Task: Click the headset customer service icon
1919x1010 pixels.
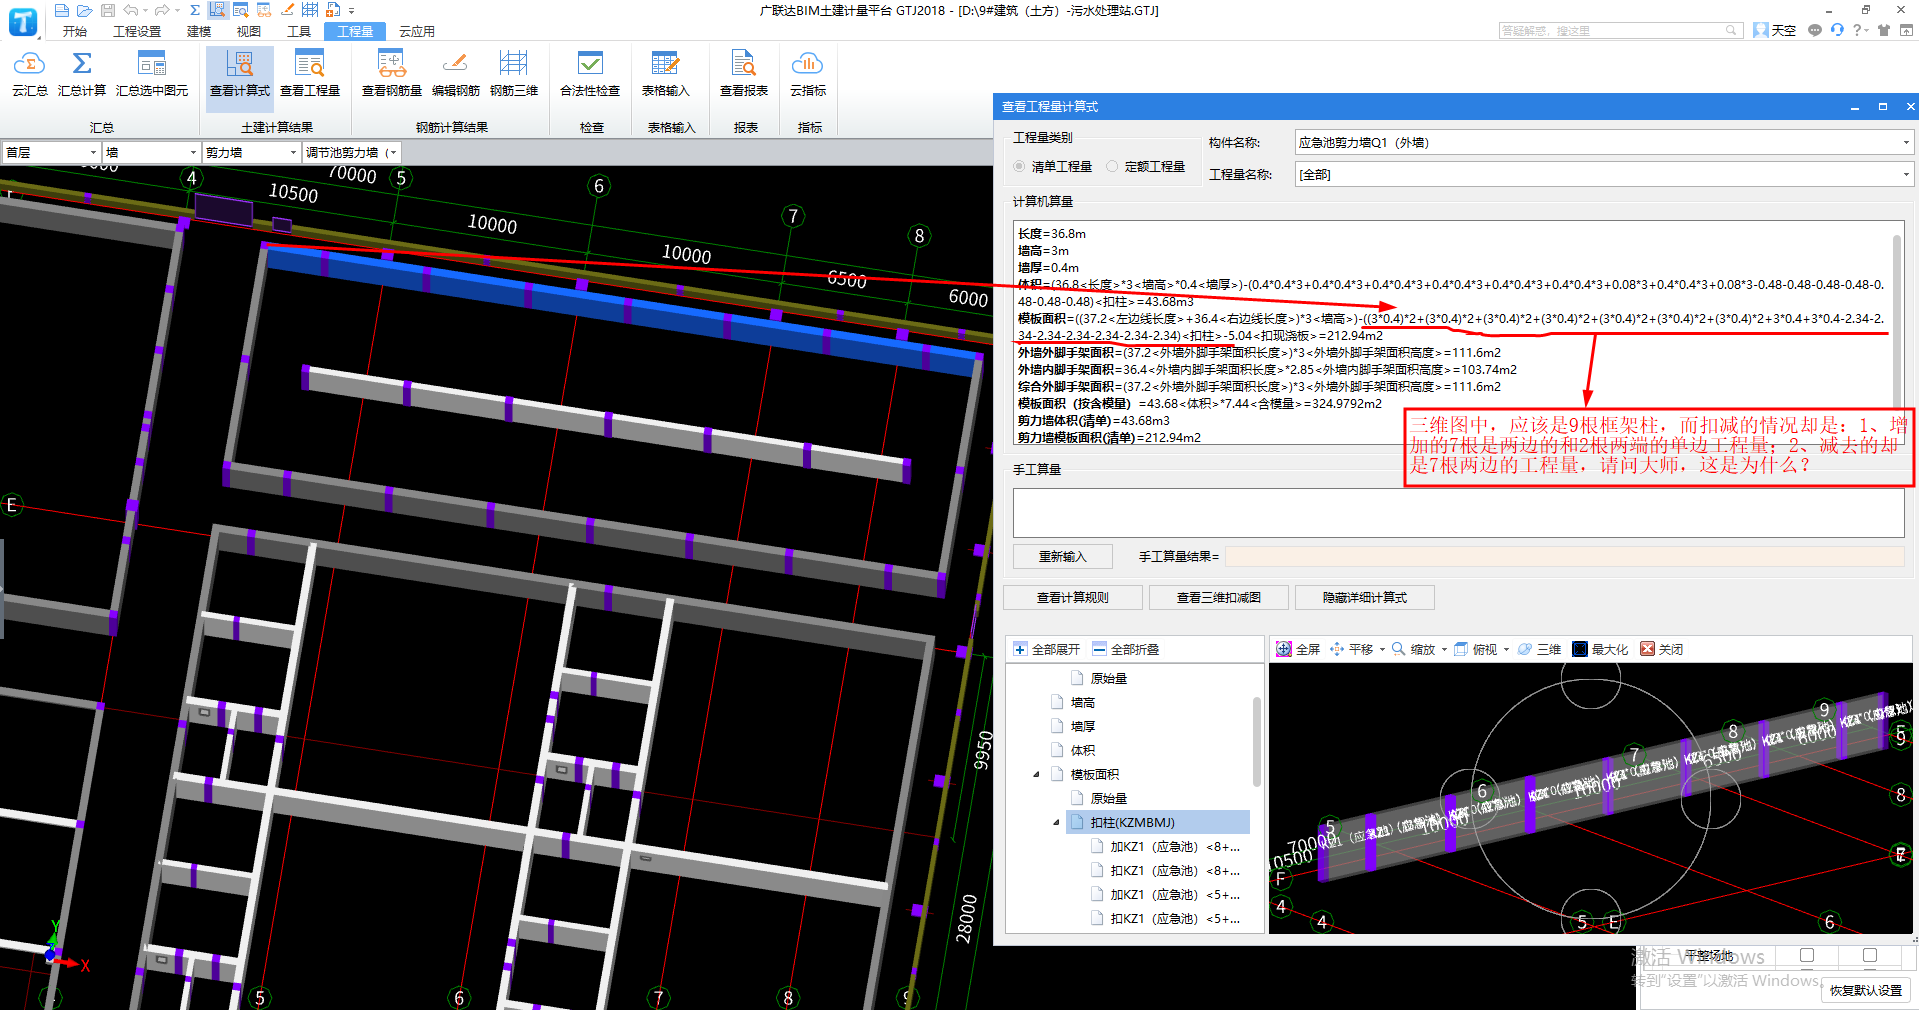Action: 1837,30
